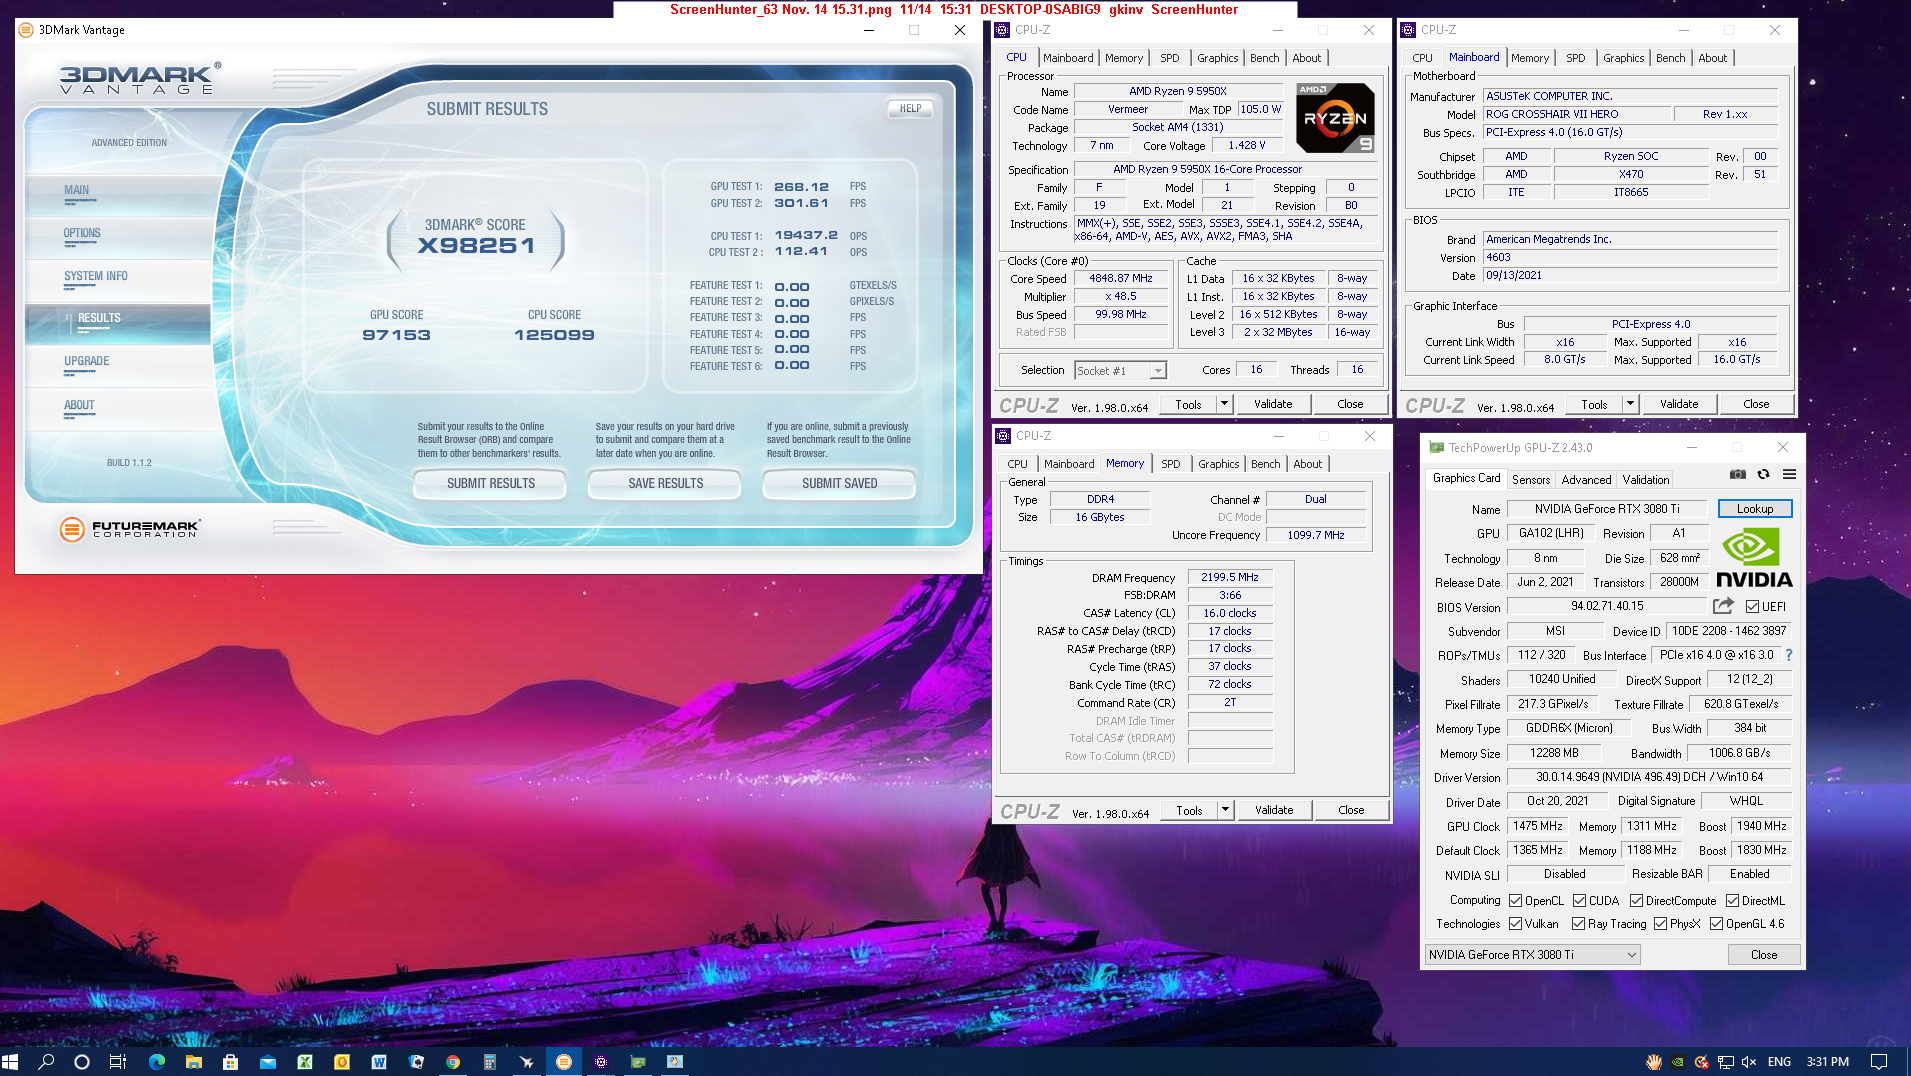Click the Lookup button in GPU-Z
This screenshot has height=1076, width=1911.
coord(1755,509)
